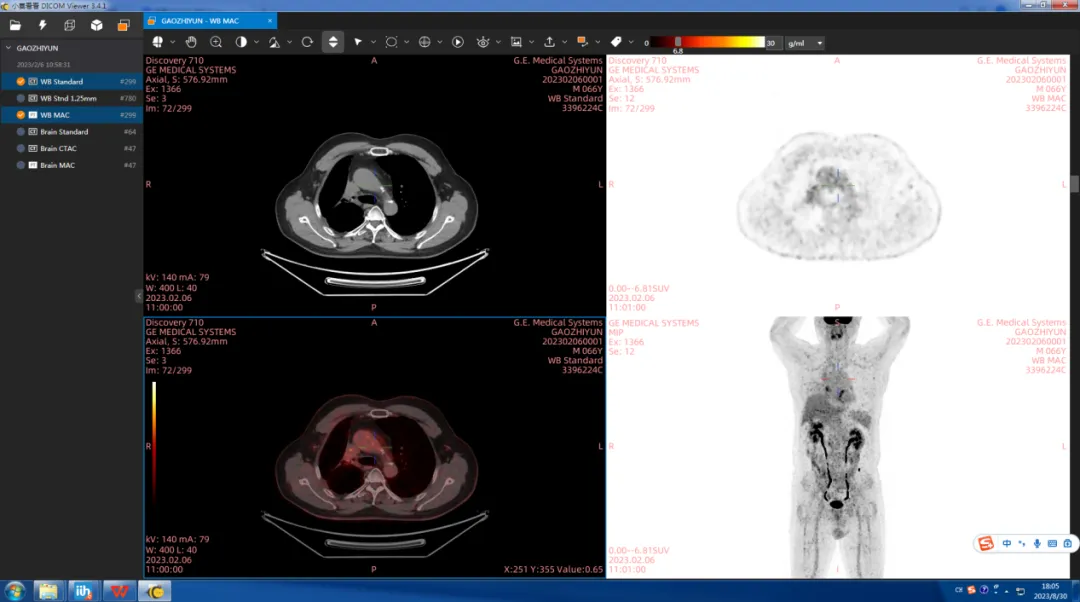Select the axial CT viewport image
Image resolution: width=1080 pixels, height=602 pixels.
click(x=374, y=185)
